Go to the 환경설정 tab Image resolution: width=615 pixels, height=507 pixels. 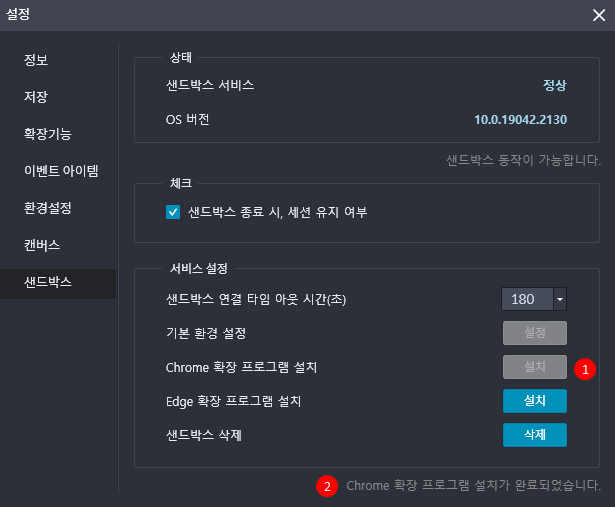click(48, 208)
